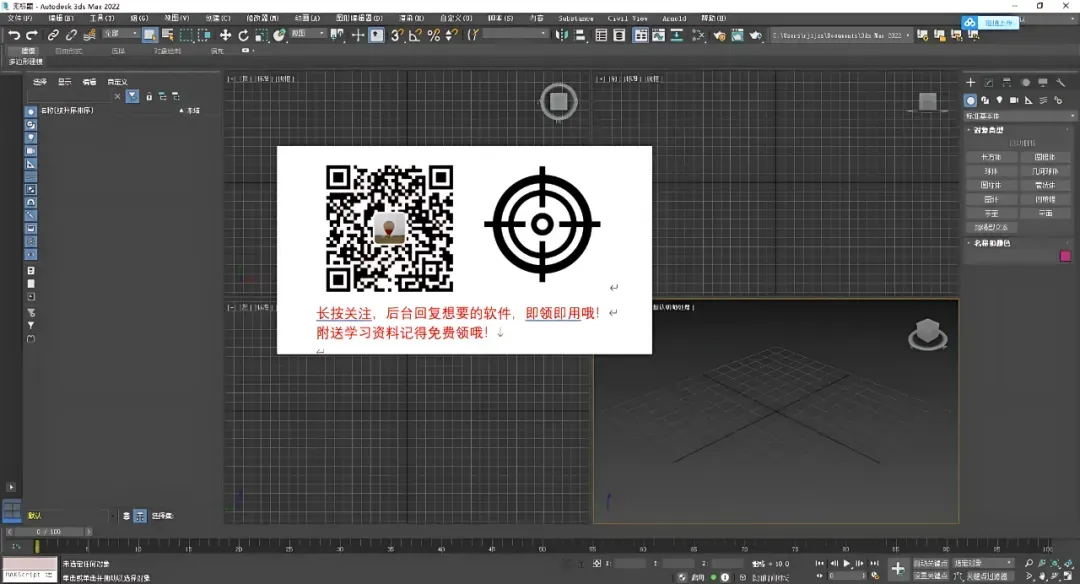This screenshot has height=584, width=1080.
Task: Click the Select and Place icon
Action: [279, 35]
